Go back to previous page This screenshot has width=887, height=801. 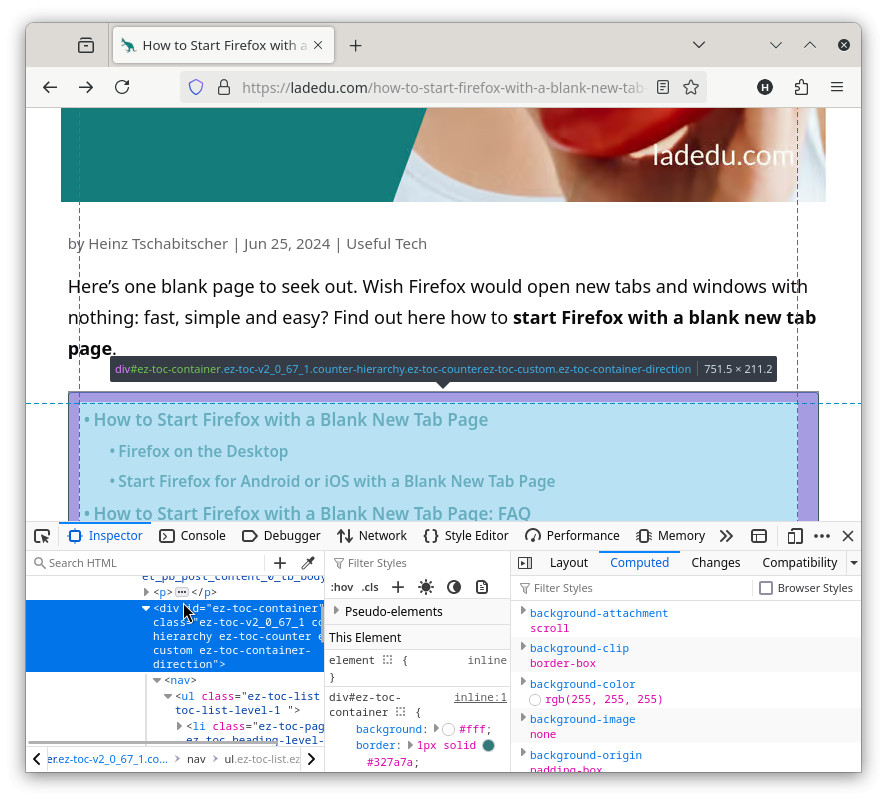tap(50, 87)
